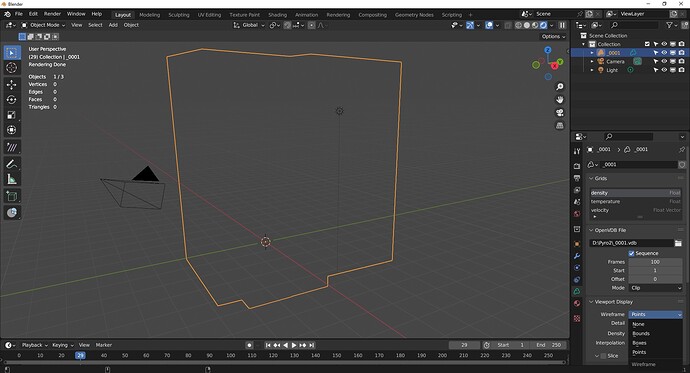Collapse the OpenVDB File panel
This screenshot has width=690, height=373.
pyautogui.click(x=591, y=230)
